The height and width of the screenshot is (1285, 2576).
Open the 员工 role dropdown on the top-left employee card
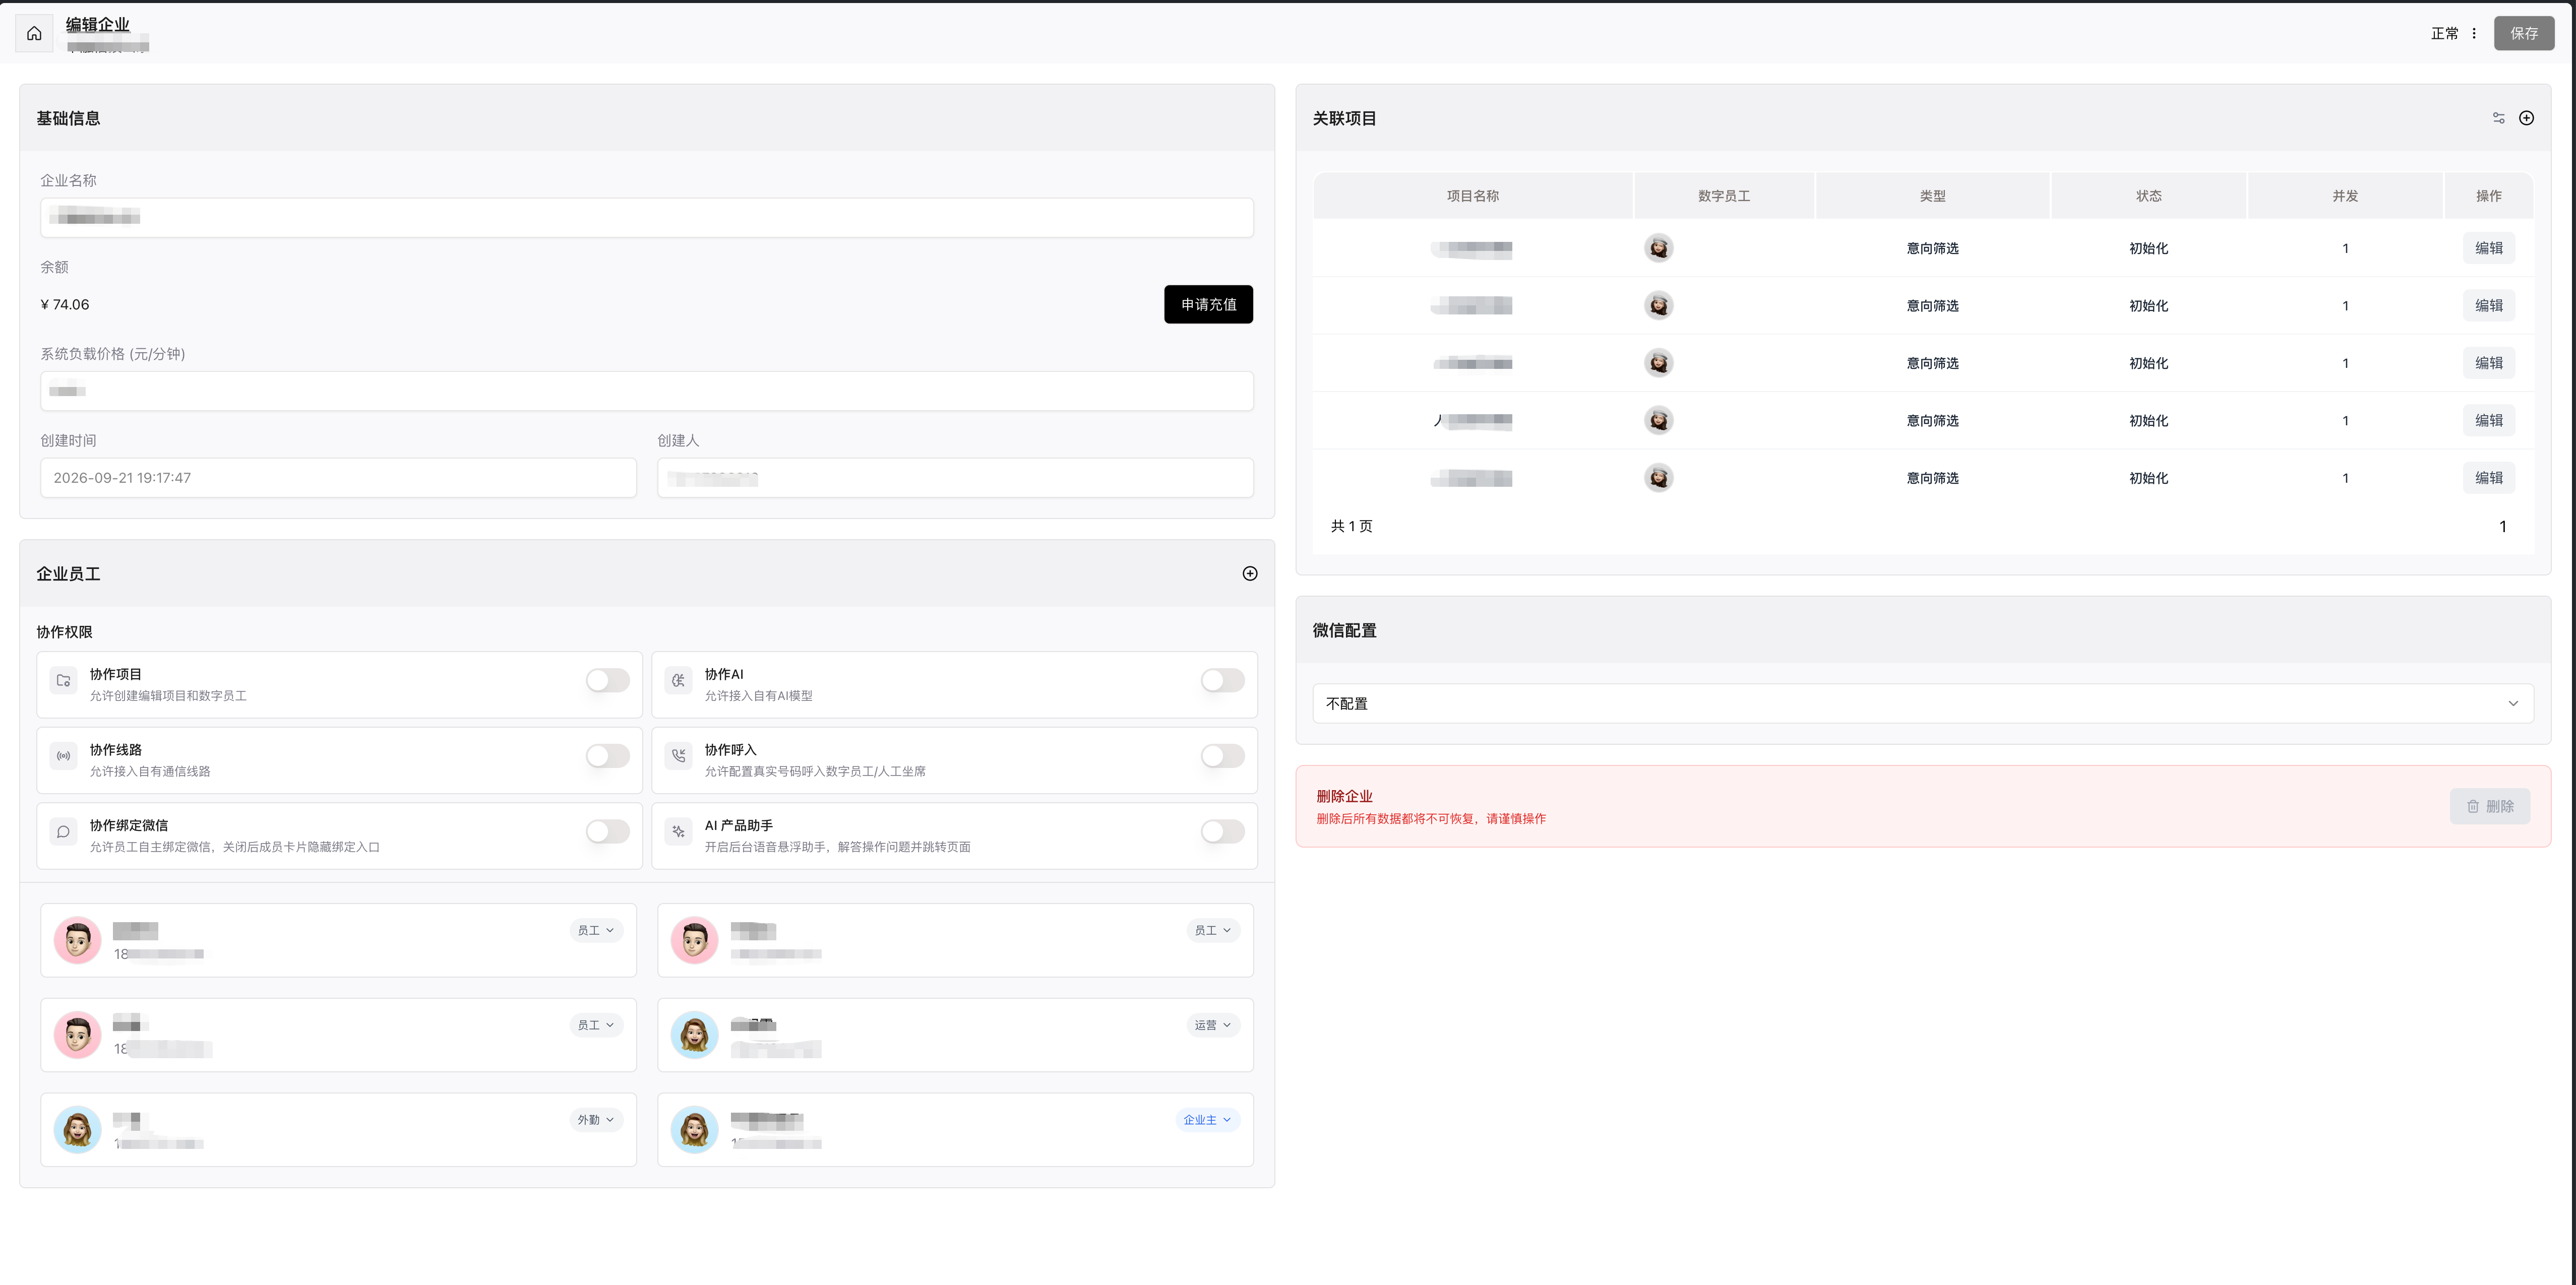click(596, 930)
